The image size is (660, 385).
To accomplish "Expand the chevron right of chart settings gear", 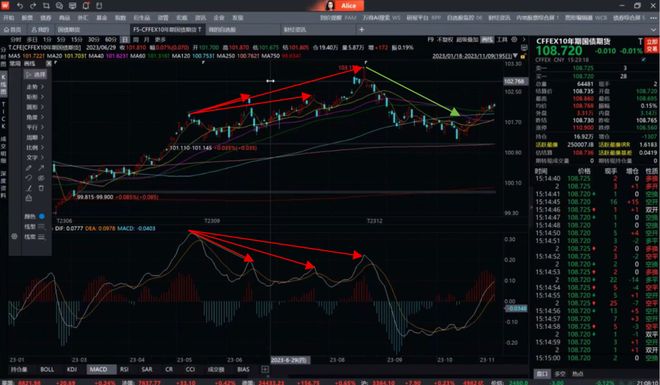I will (524, 40).
